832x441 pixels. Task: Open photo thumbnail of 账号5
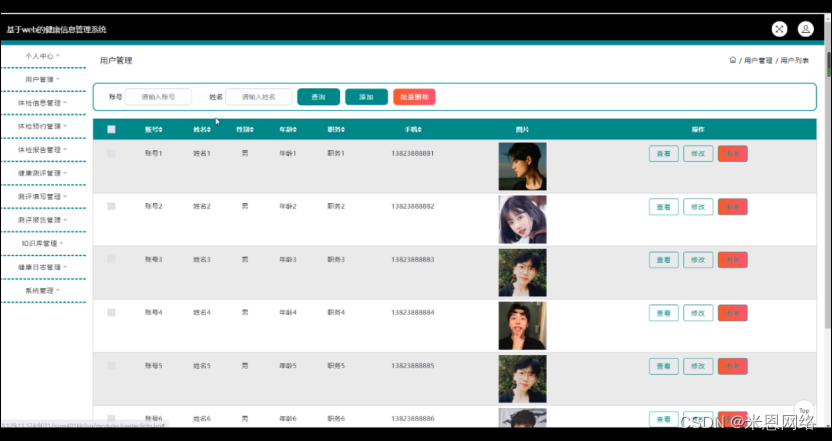(x=522, y=379)
